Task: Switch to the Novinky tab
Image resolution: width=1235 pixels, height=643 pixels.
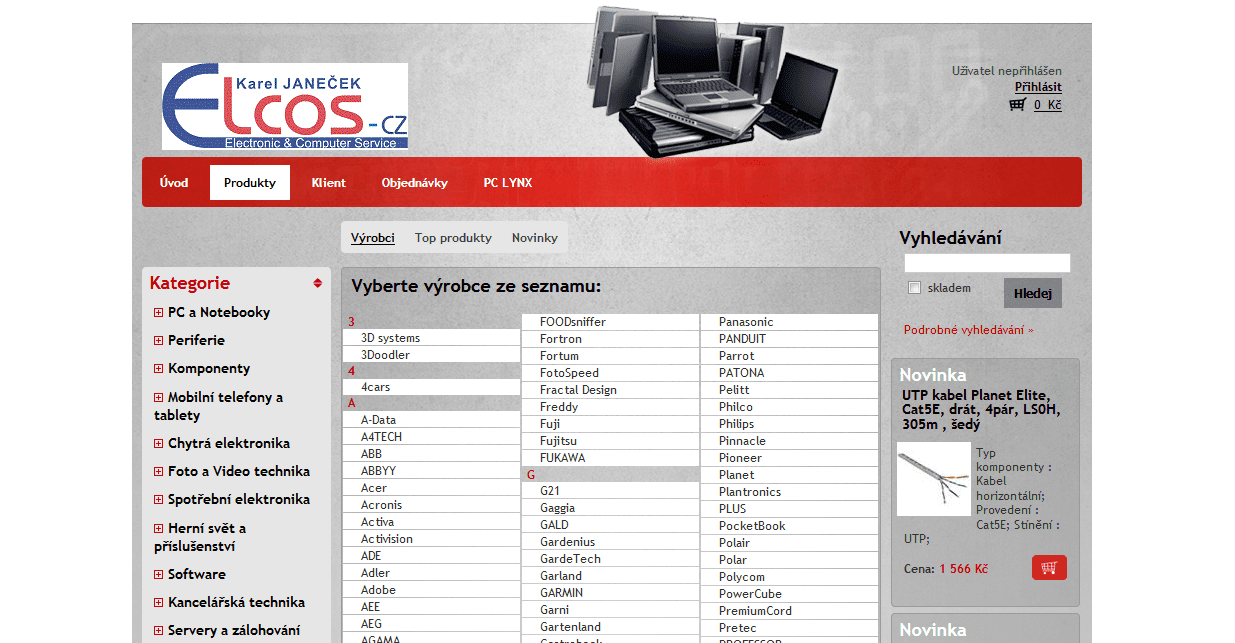Action: pyautogui.click(x=535, y=238)
